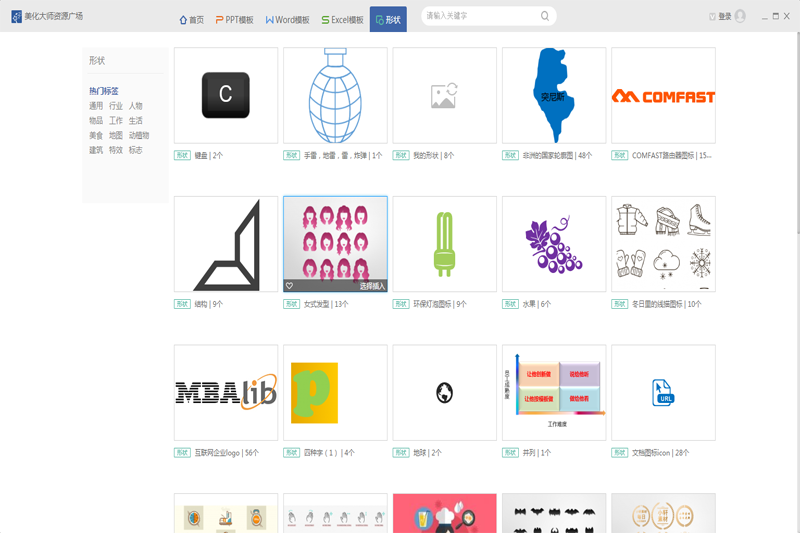Open the MBAlib internet company logo pack

(x=226, y=392)
